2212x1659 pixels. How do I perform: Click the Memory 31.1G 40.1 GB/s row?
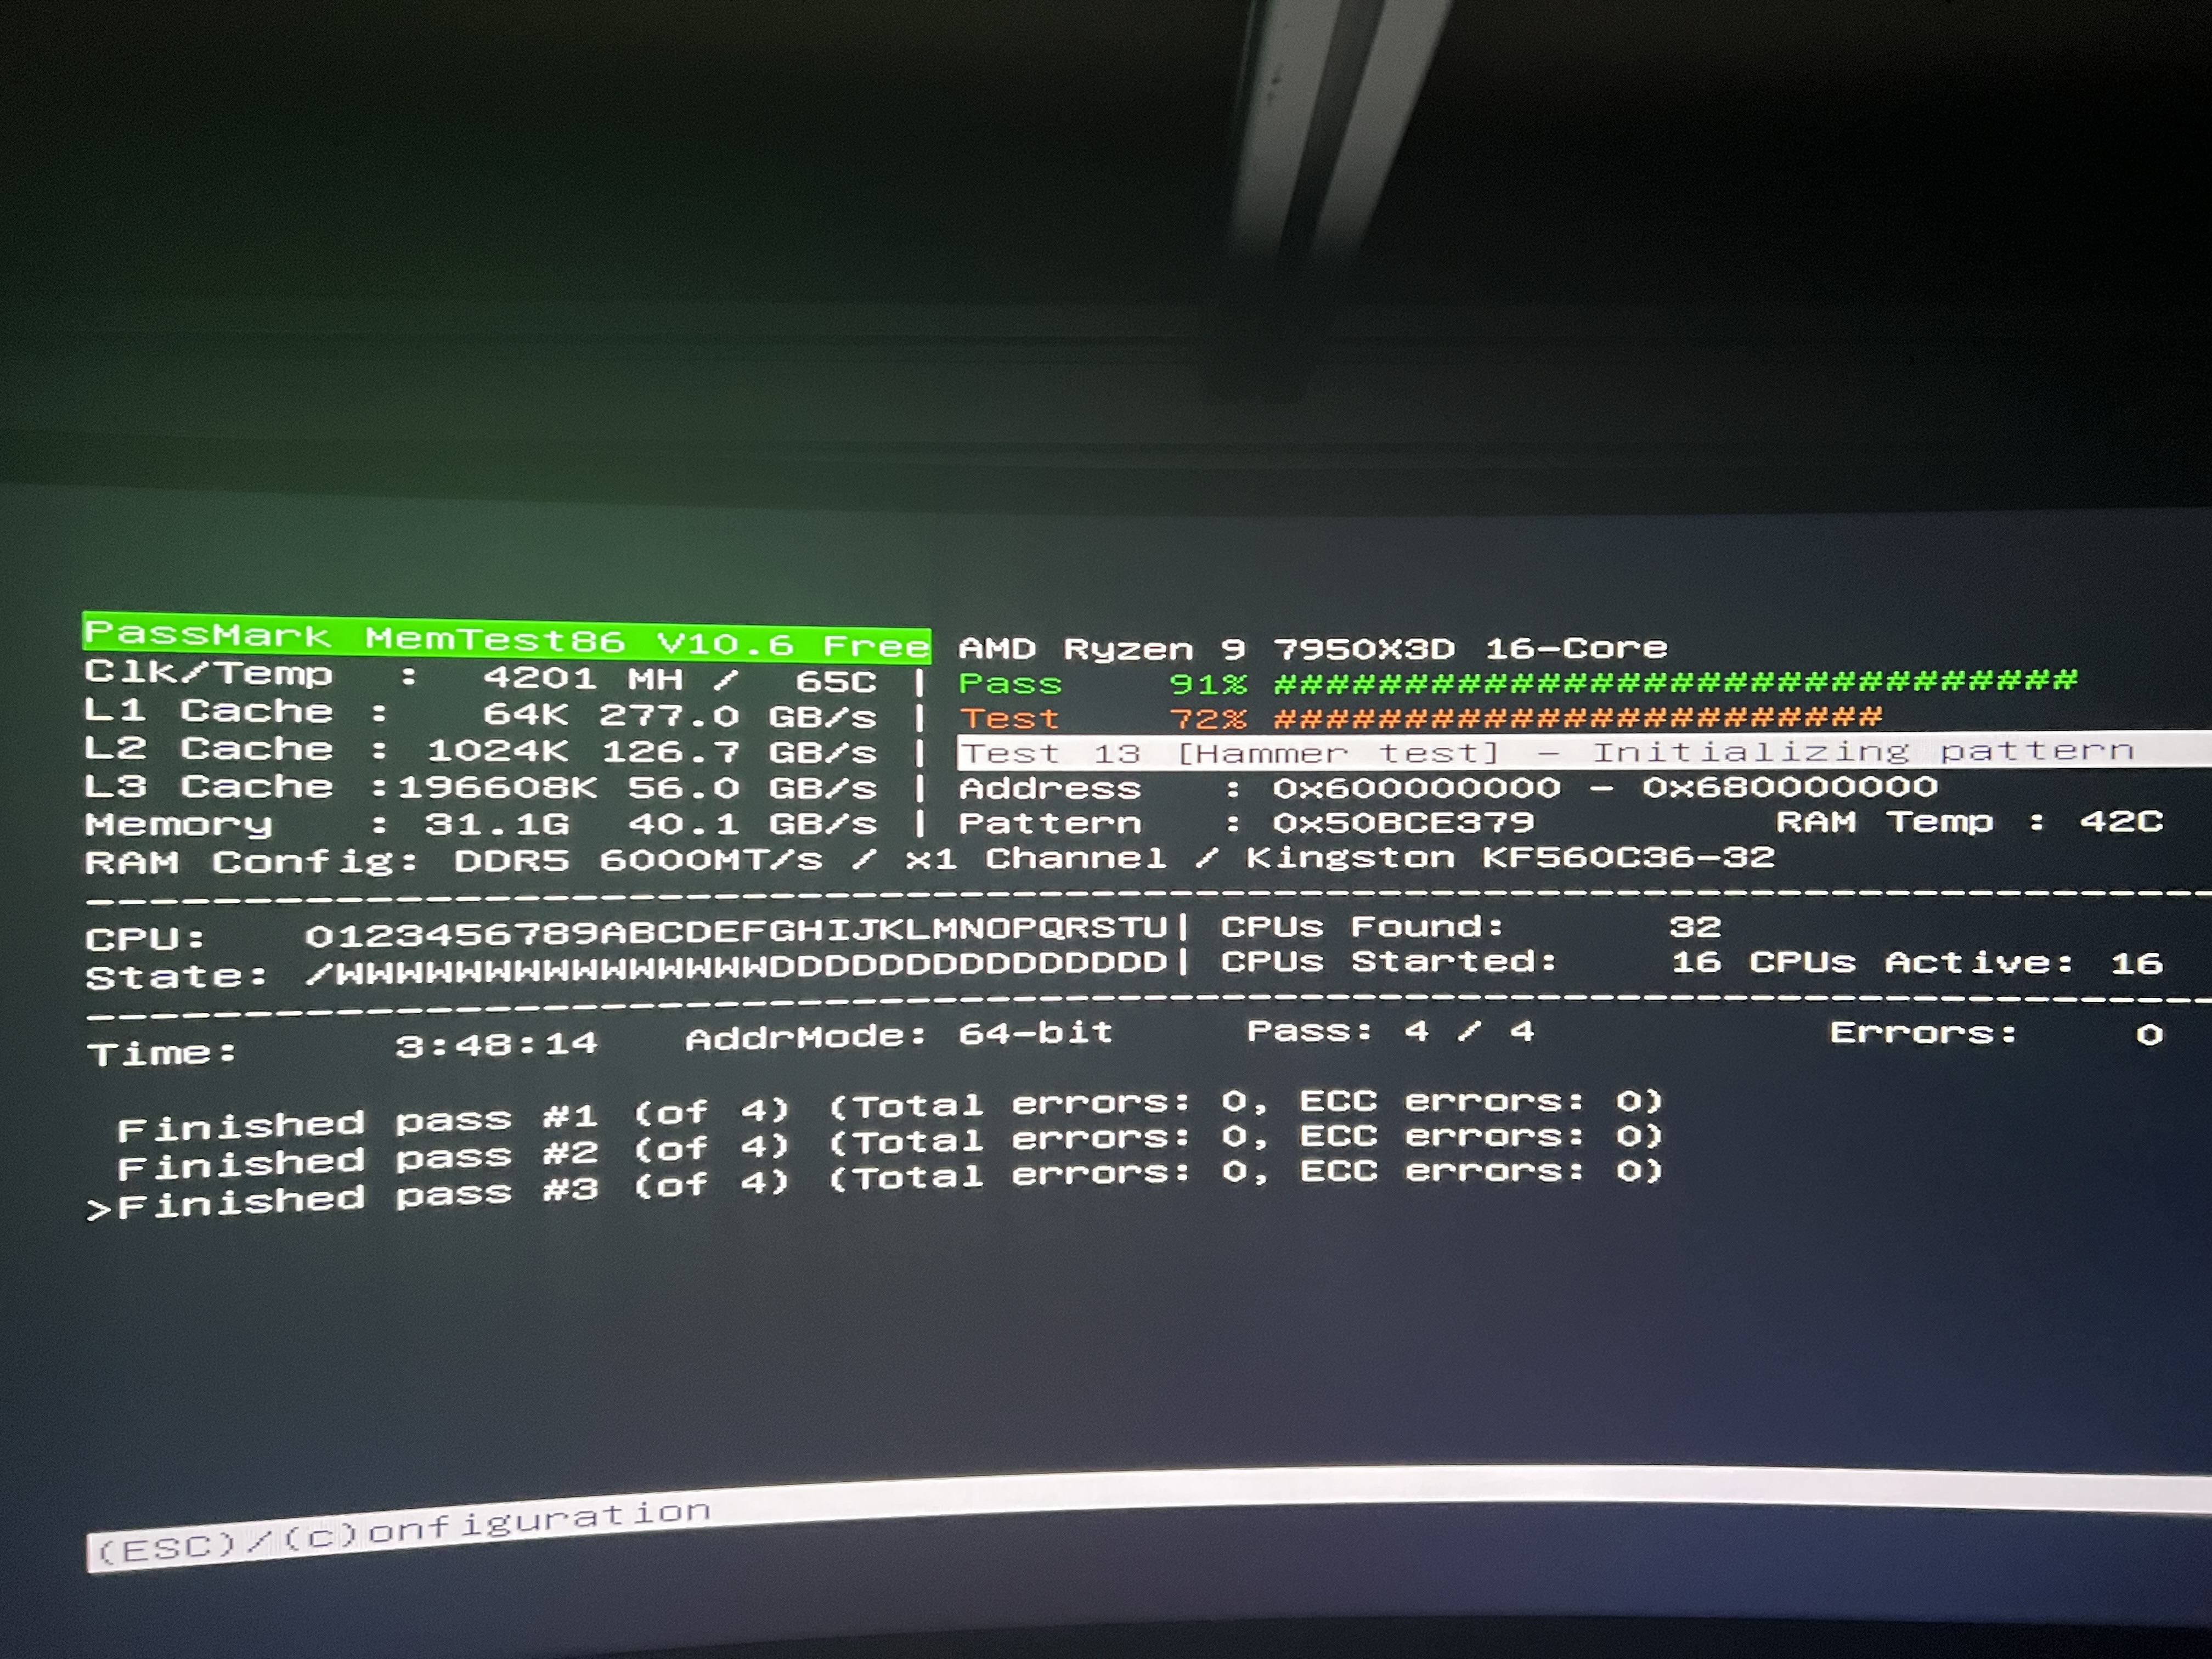point(481,824)
